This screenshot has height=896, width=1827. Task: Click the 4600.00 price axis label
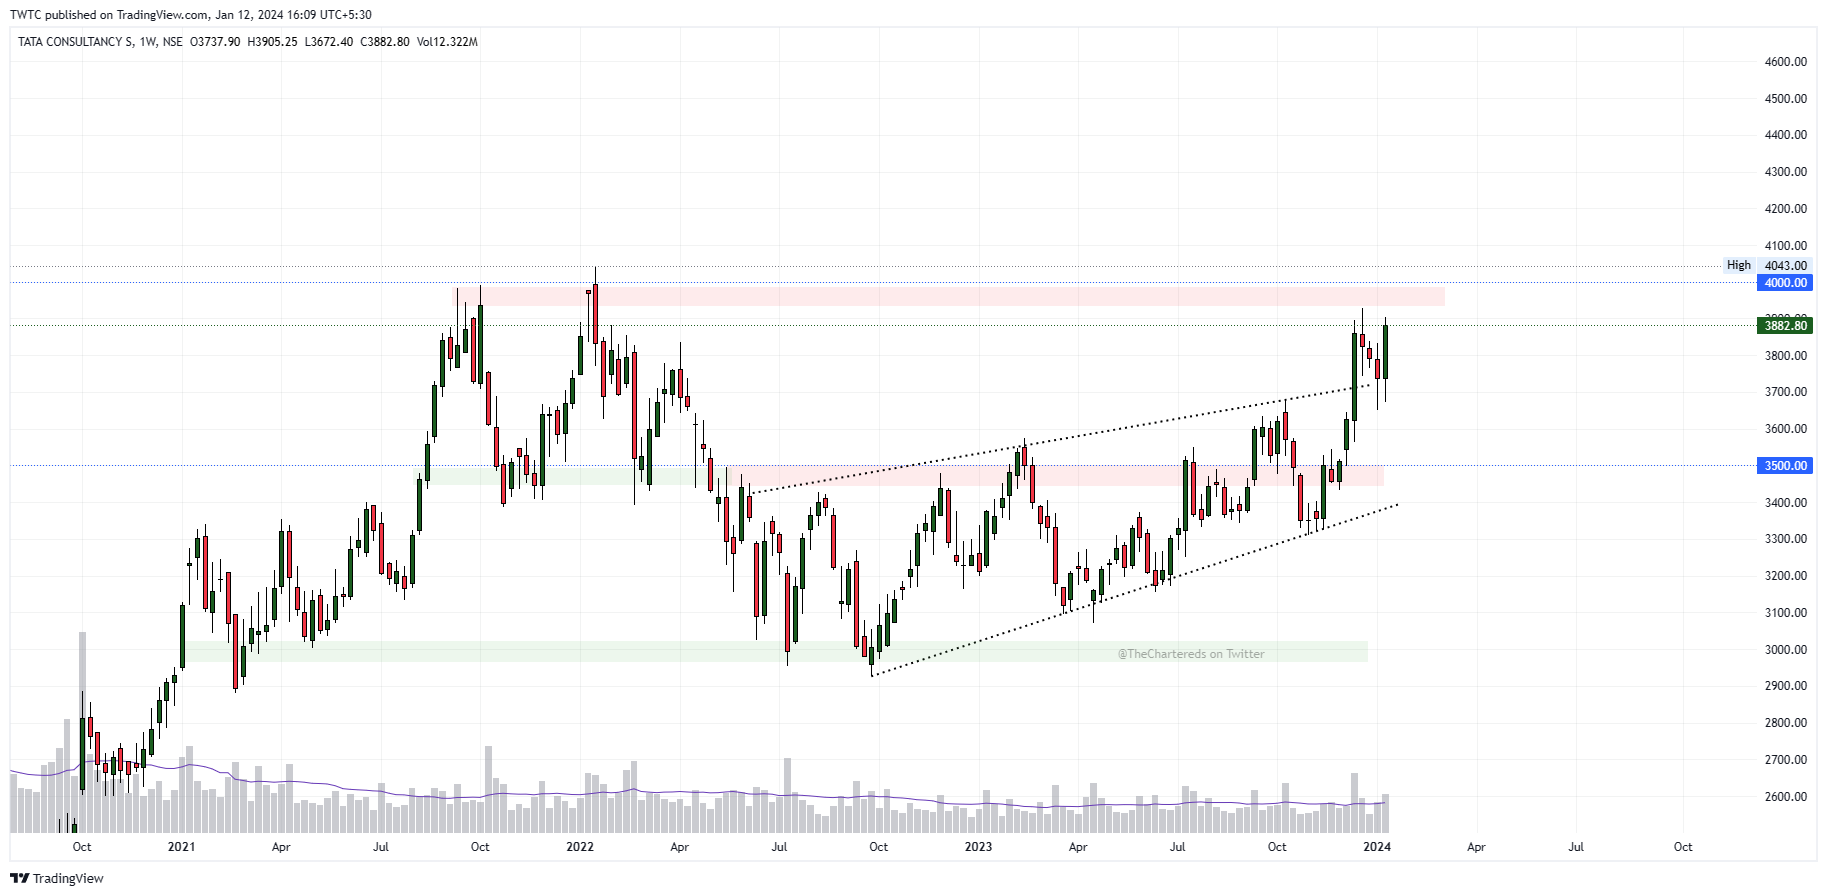[x=1785, y=62]
